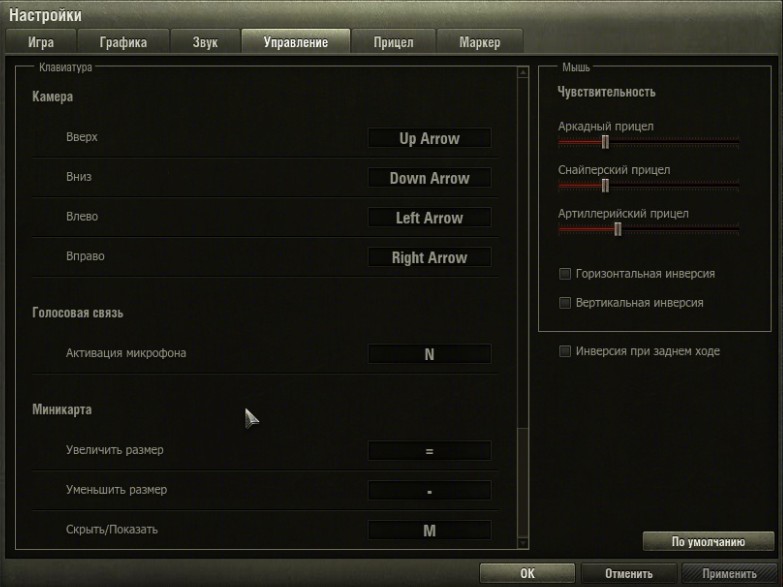783x587 pixels.
Task: Adjust the Аркадный прицел sensitivity slider
Action: (605, 142)
